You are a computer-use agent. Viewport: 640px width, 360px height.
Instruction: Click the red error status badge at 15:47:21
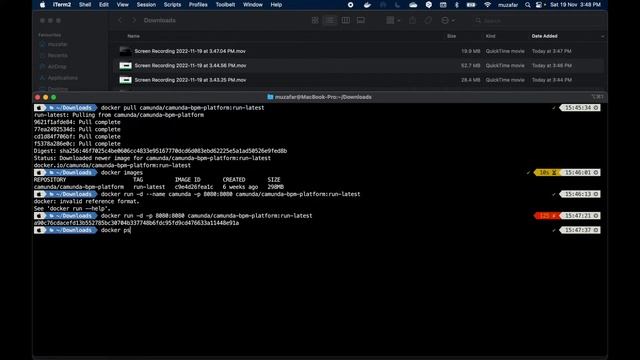(547, 216)
